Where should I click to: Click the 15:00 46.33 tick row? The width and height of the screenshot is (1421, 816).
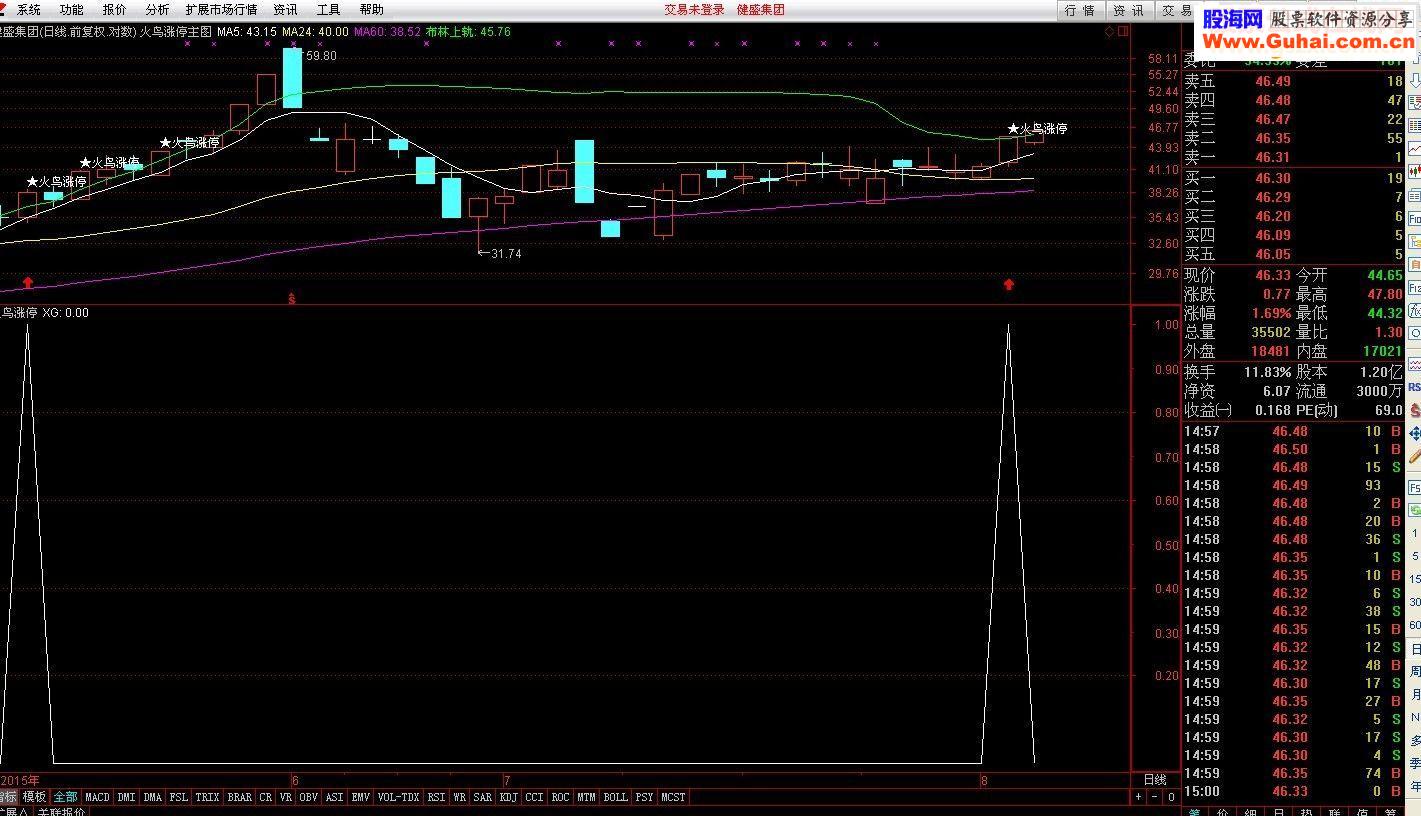tap(1294, 791)
